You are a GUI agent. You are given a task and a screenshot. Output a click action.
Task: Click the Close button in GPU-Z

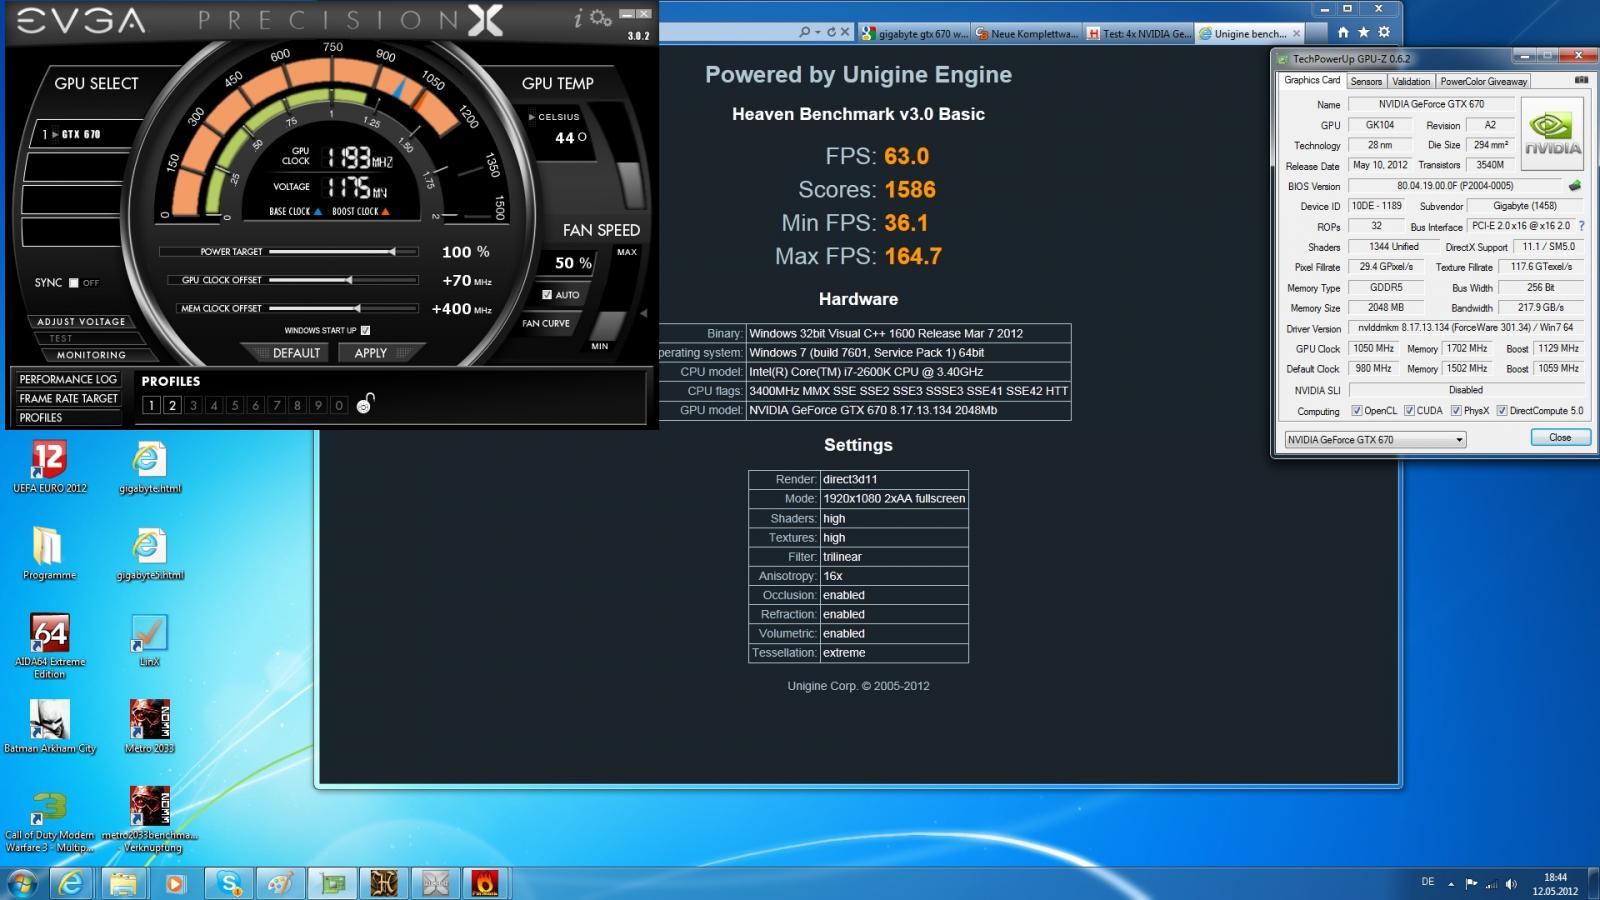pyautogui.click(x=1560, y=438)
